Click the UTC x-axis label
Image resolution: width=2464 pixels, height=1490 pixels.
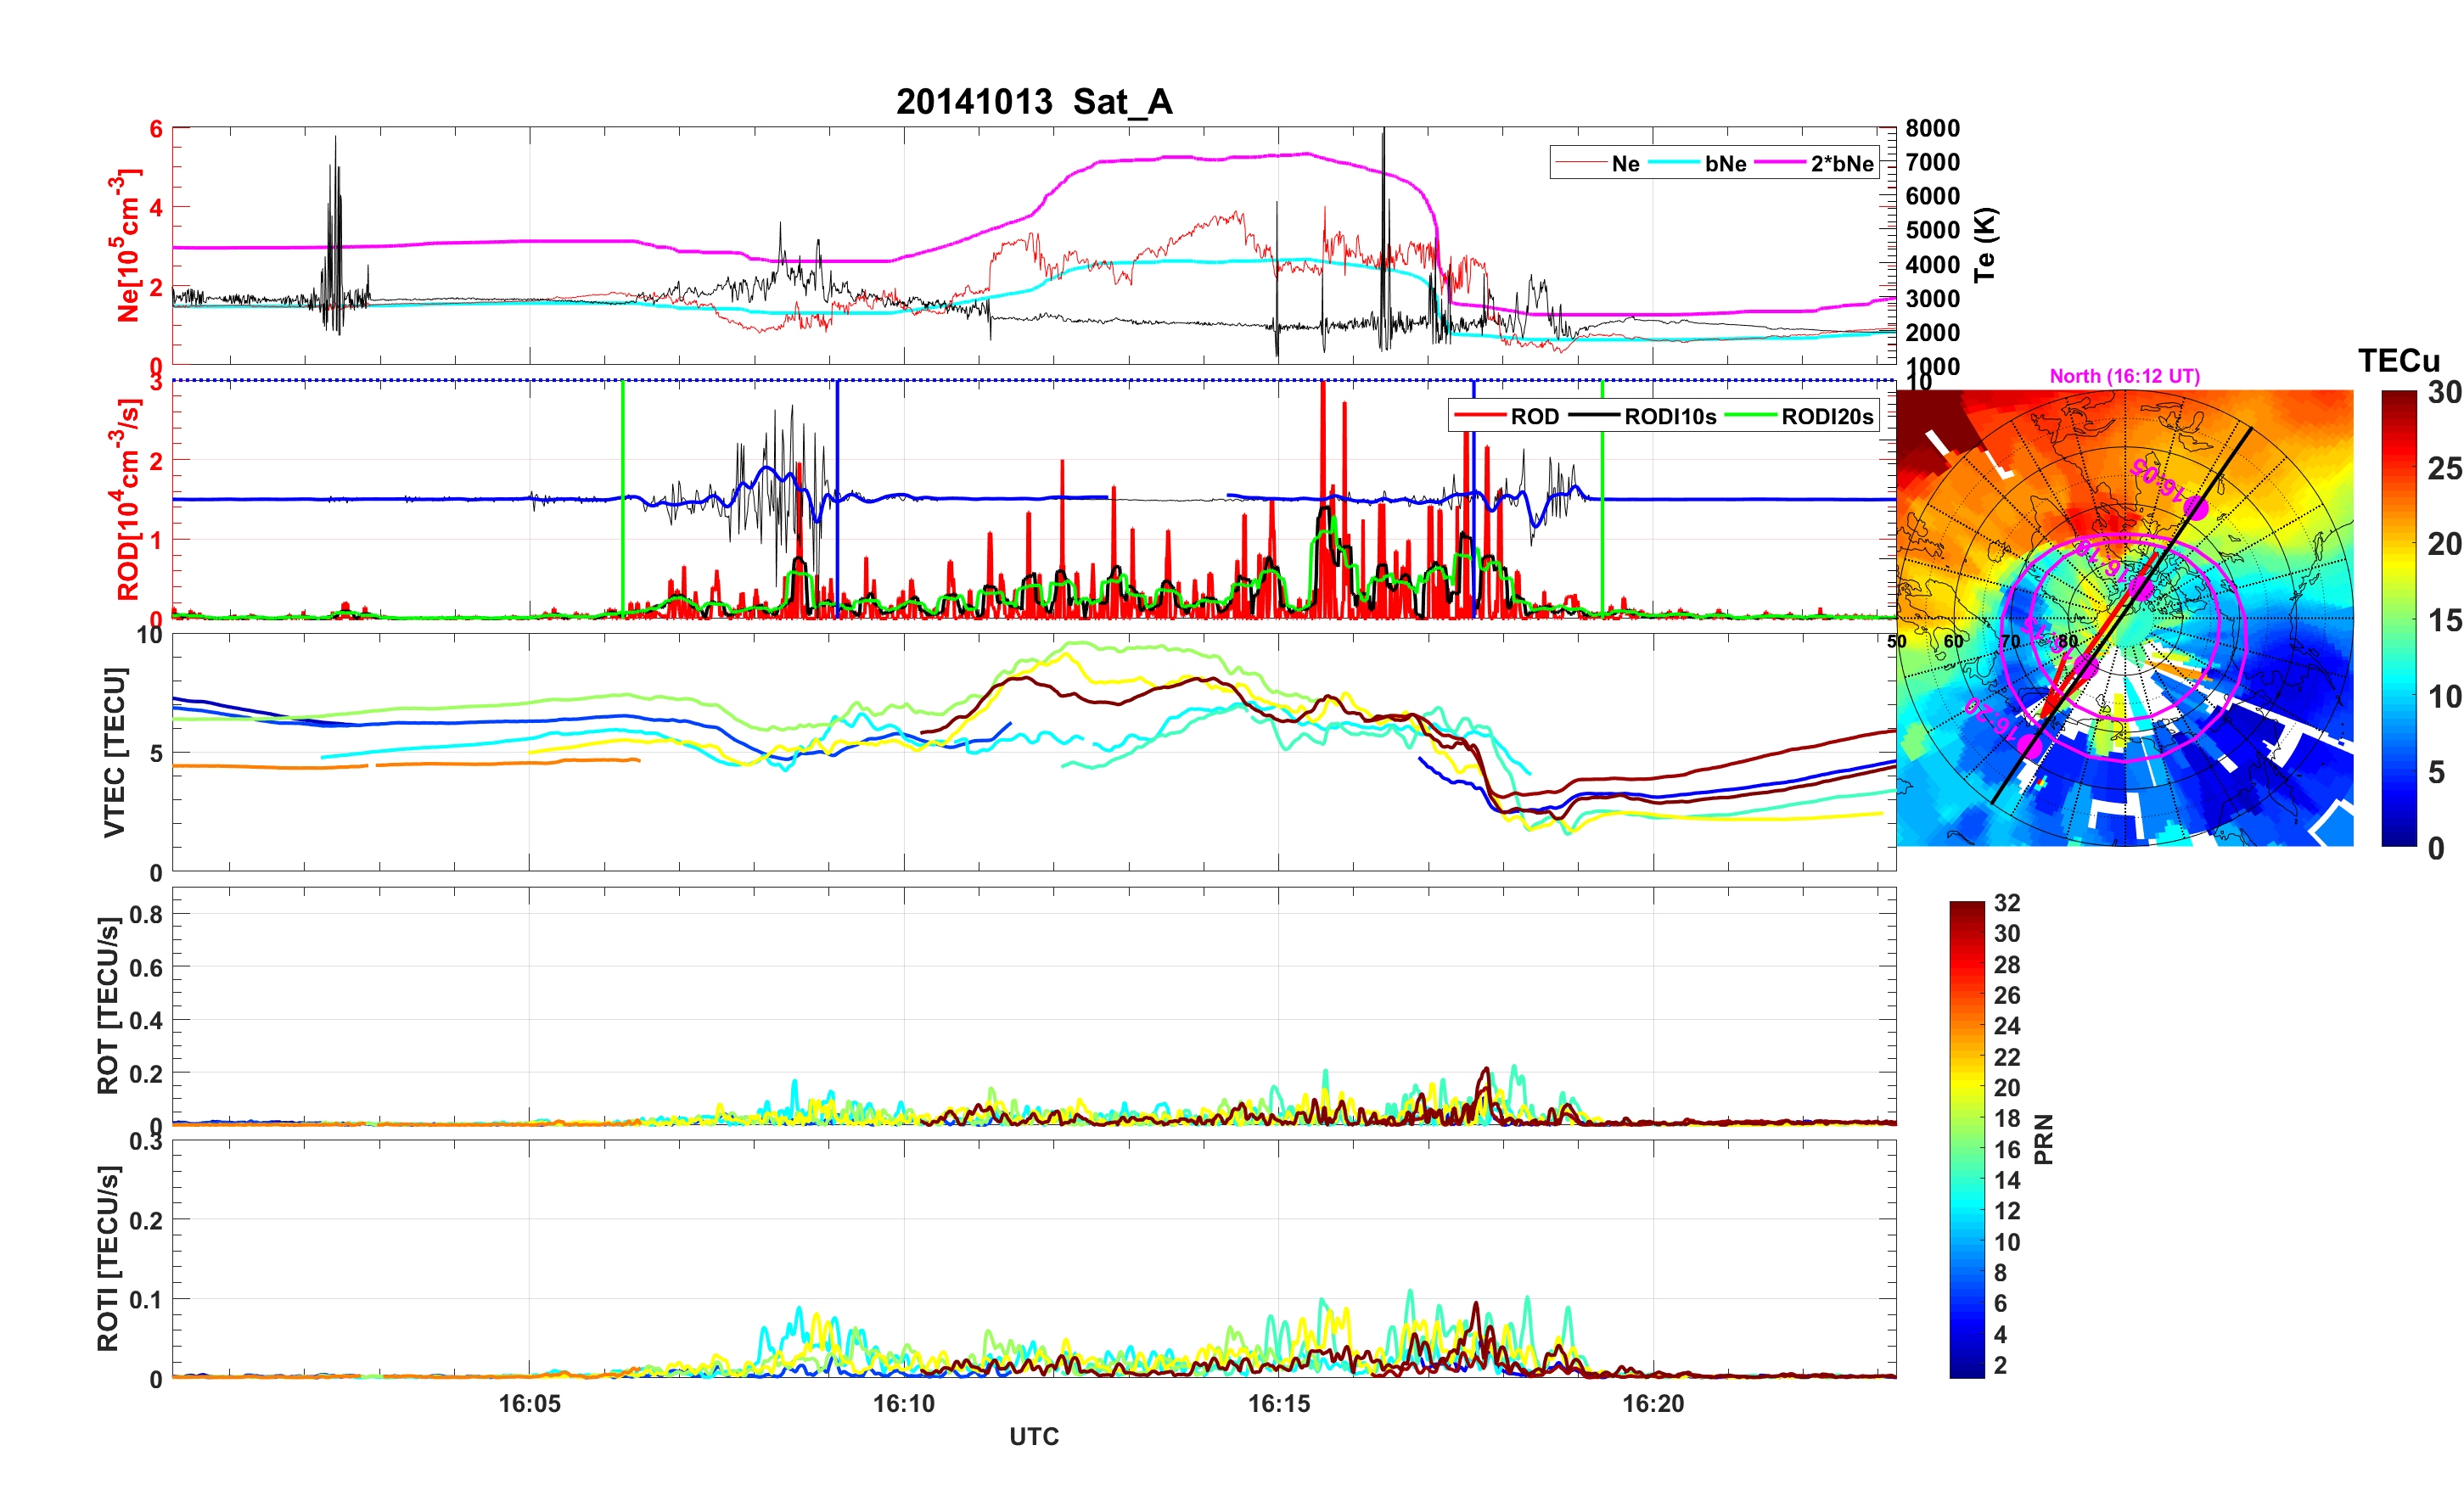click(1033, 1437)
